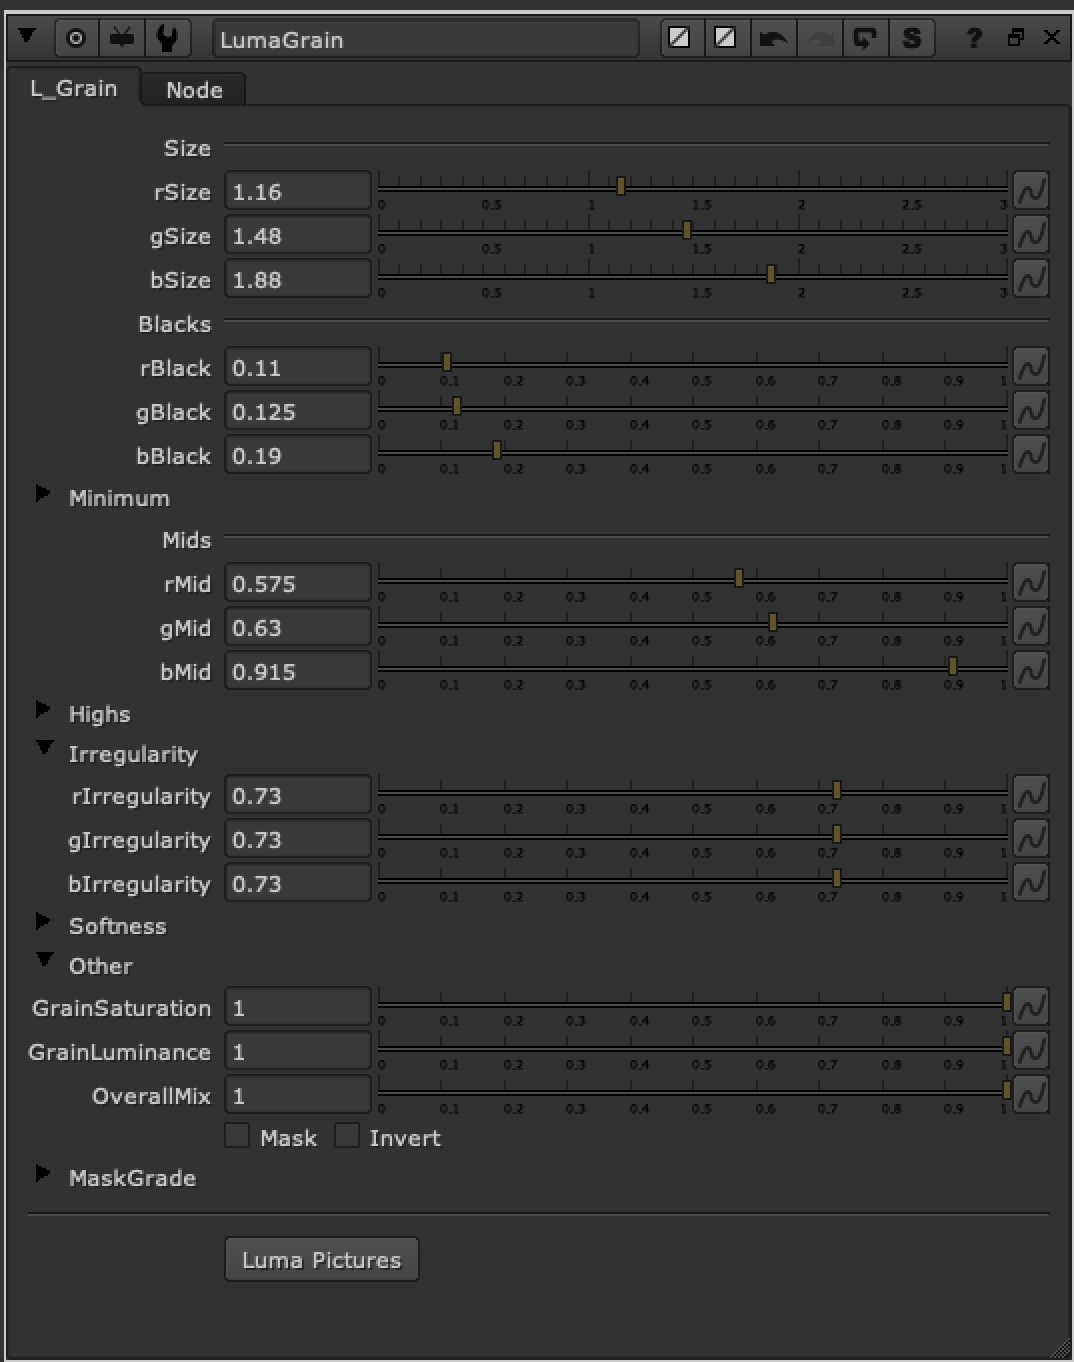Open the script command with the S icon
Image resolution: width=1074 pixels, height=1362 pixels.
[x=911, y=38]
